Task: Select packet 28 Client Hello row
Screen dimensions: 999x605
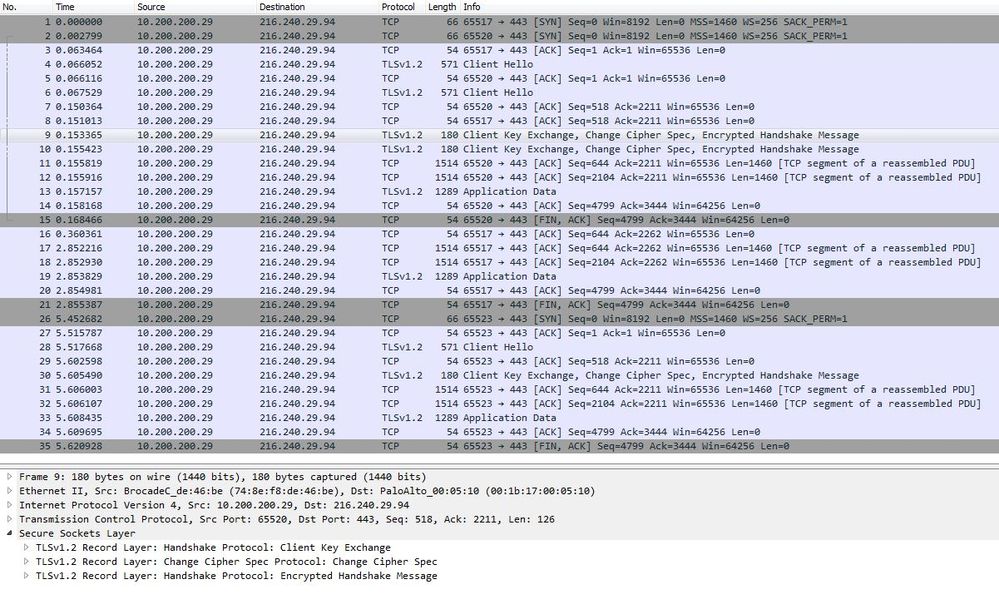Action: click(500, 347)
